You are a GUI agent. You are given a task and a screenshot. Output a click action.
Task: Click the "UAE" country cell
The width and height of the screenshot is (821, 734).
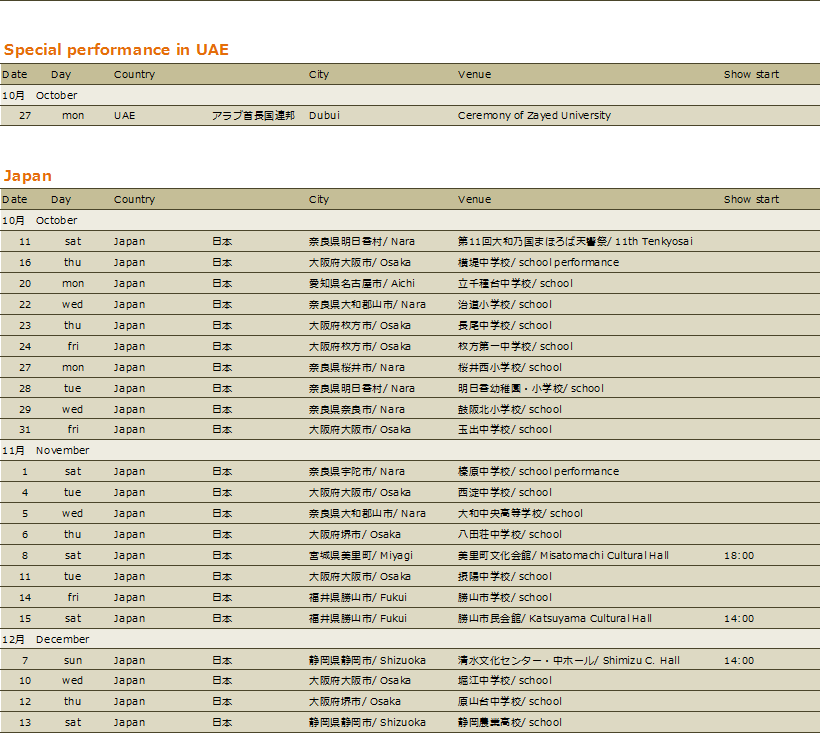[x=124, y=116]
